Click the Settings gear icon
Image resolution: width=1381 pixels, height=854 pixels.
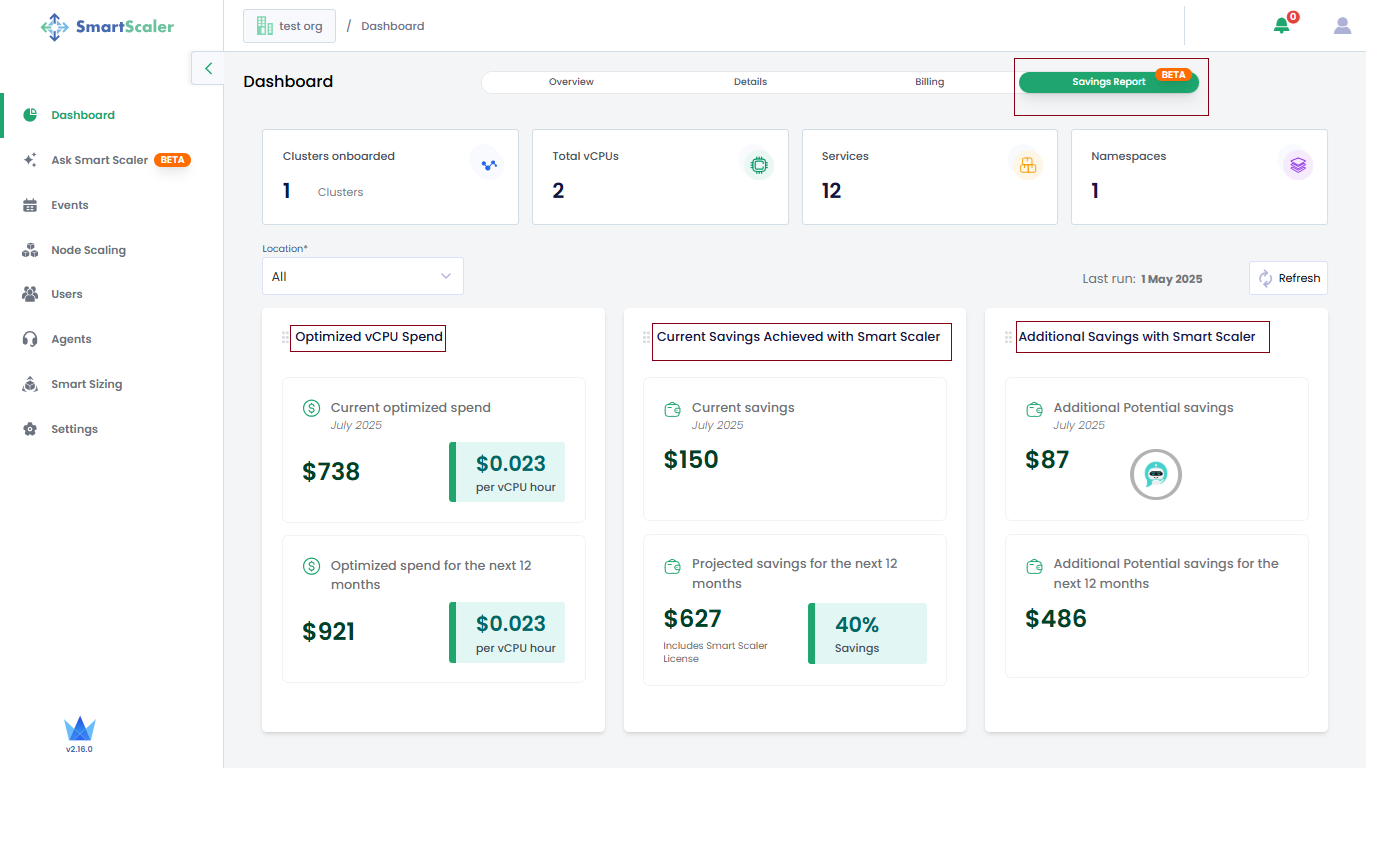tap(30, 429)
